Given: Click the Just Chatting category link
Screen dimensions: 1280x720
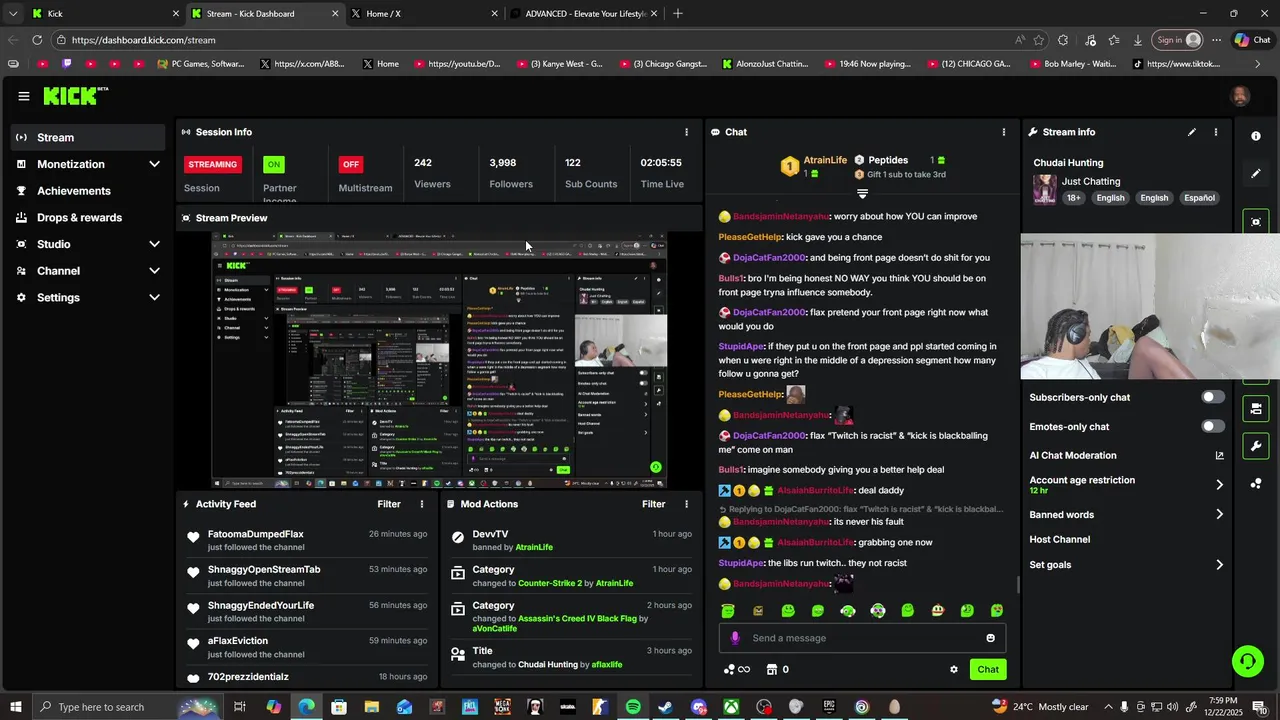Looking at the screenshot, I should pos(1091,181).
